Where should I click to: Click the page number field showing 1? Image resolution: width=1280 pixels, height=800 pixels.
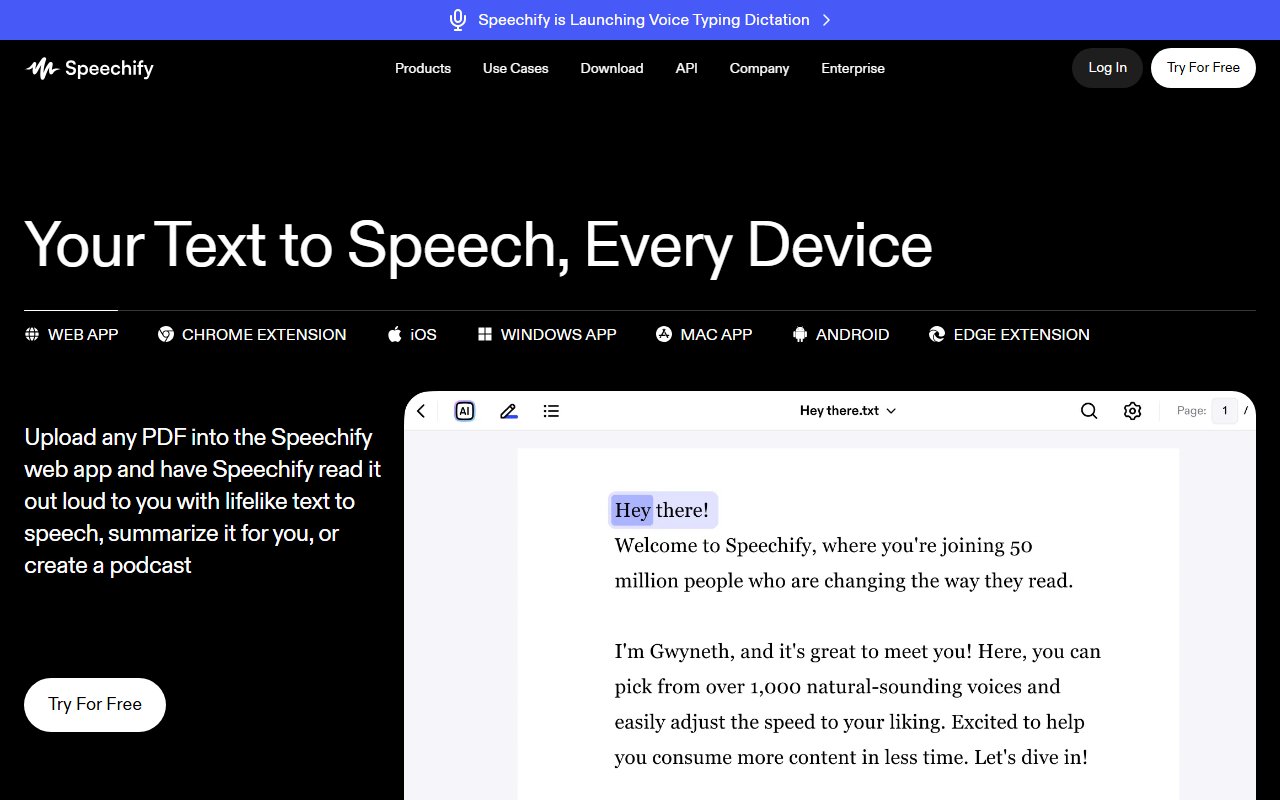click(1225, 411)
